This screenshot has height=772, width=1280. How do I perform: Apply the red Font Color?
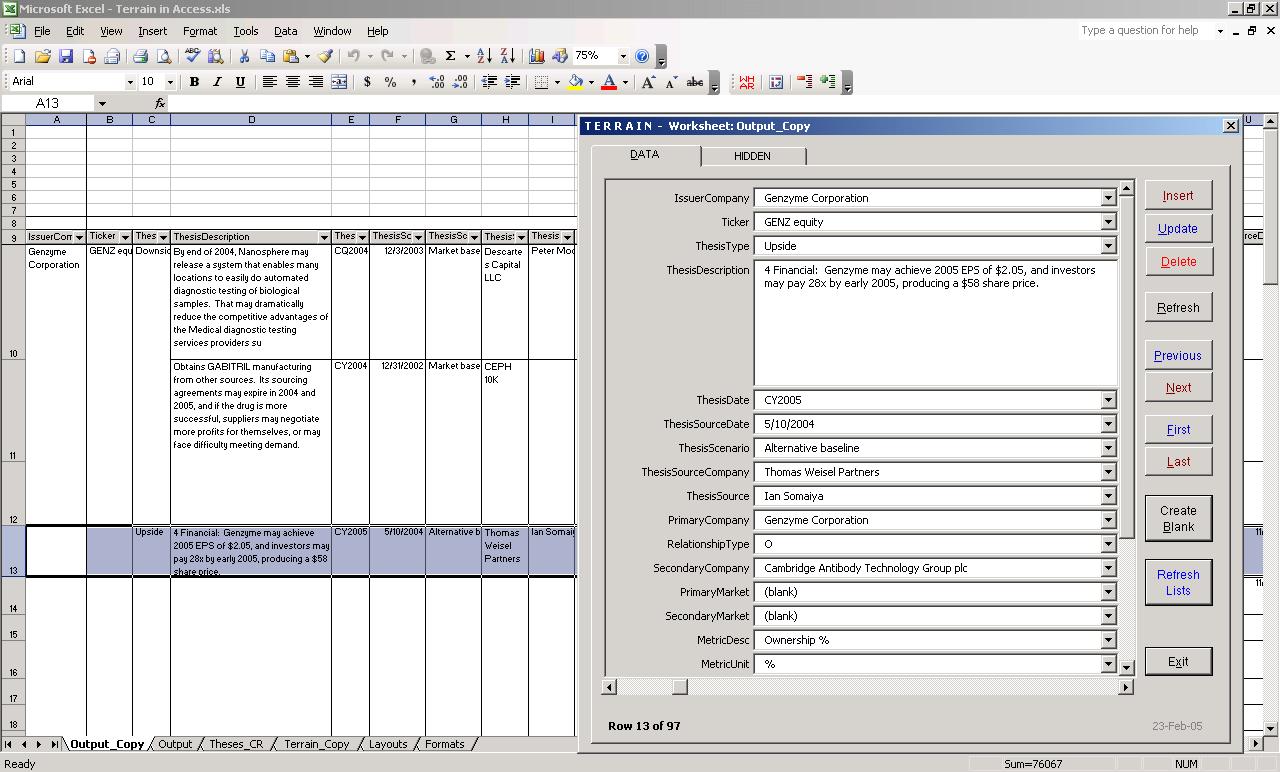coord(608,82)
